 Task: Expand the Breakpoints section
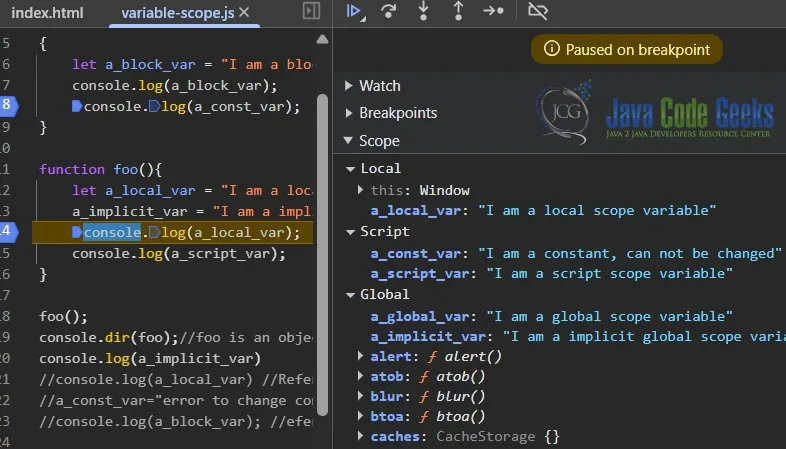(x=348, y=113)
